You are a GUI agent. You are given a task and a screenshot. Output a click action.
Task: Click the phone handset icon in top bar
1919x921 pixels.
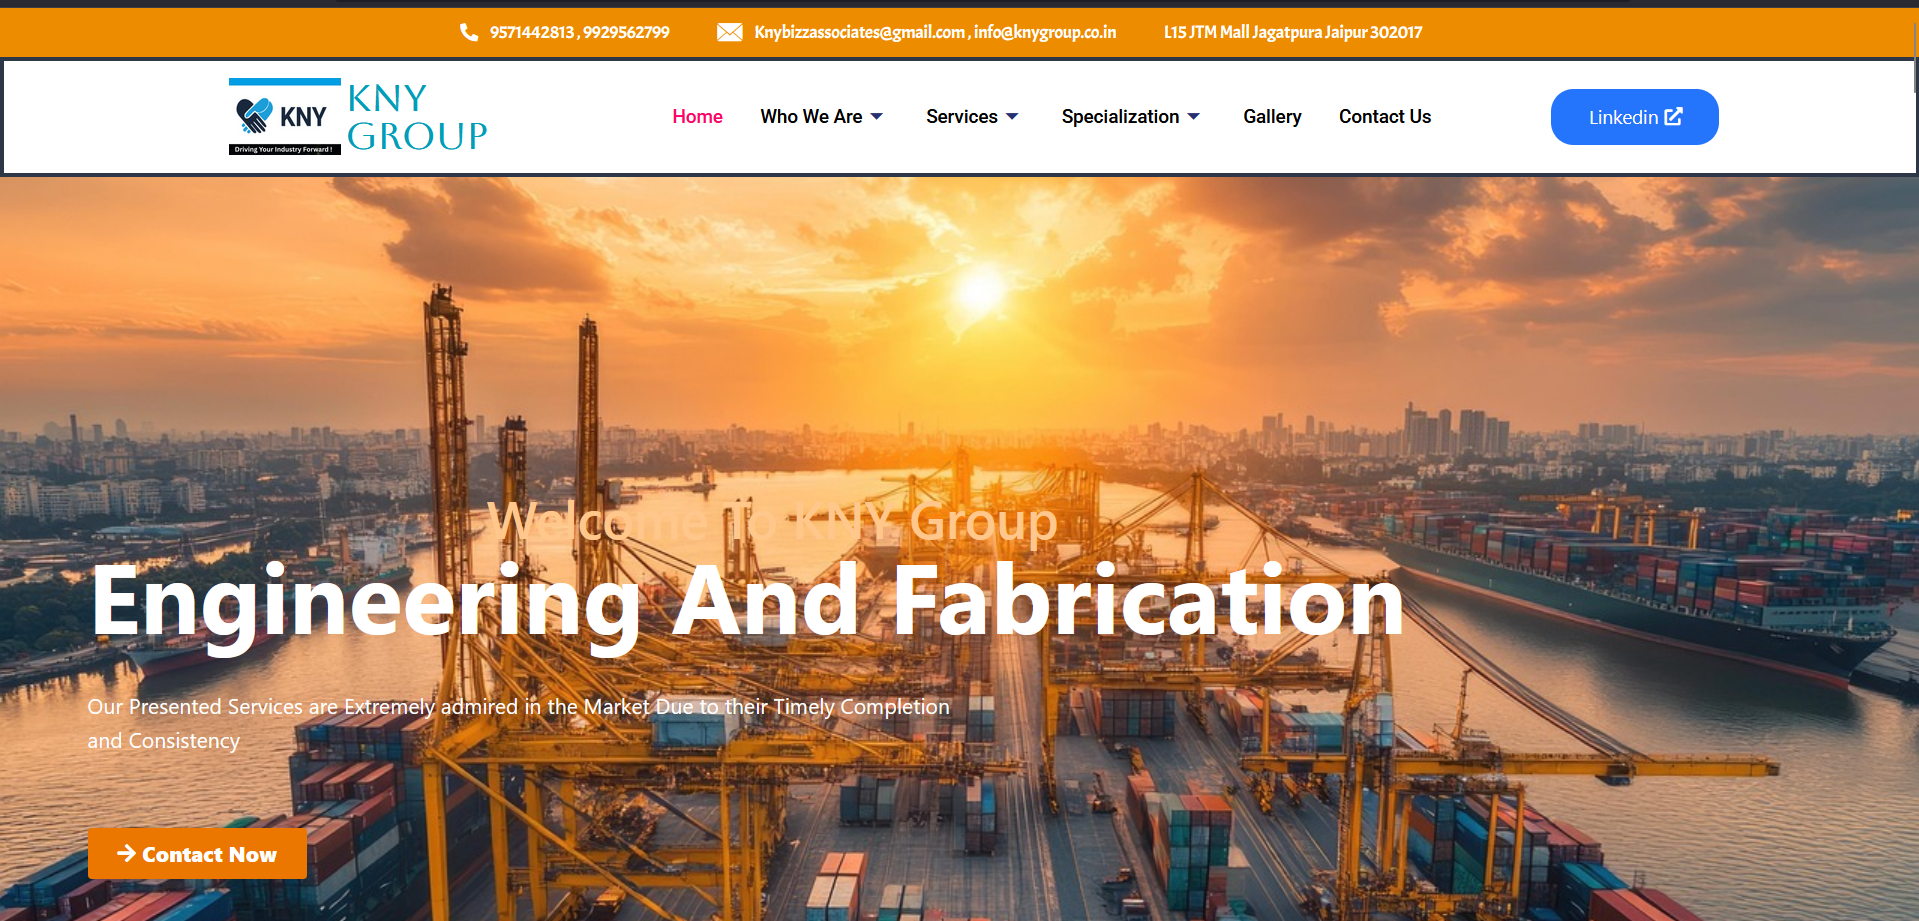[468, 32]
